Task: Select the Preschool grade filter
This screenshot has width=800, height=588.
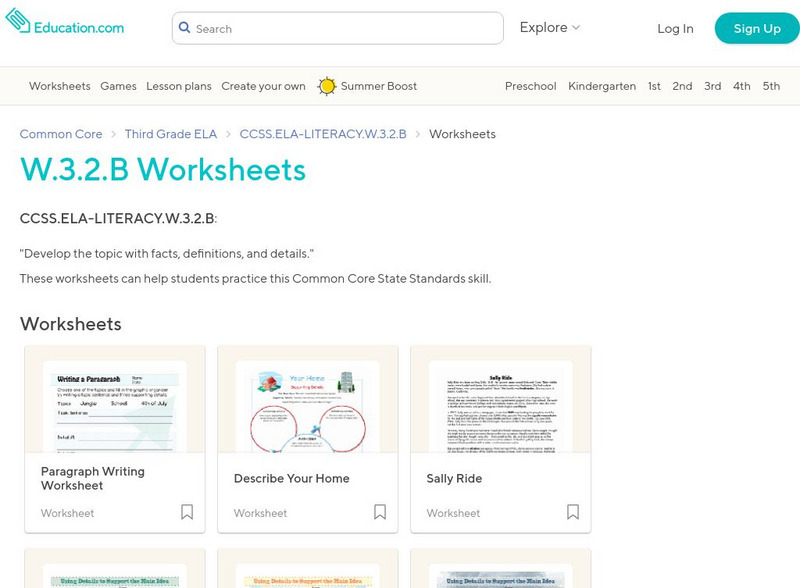Action: (x=531, y=86)
